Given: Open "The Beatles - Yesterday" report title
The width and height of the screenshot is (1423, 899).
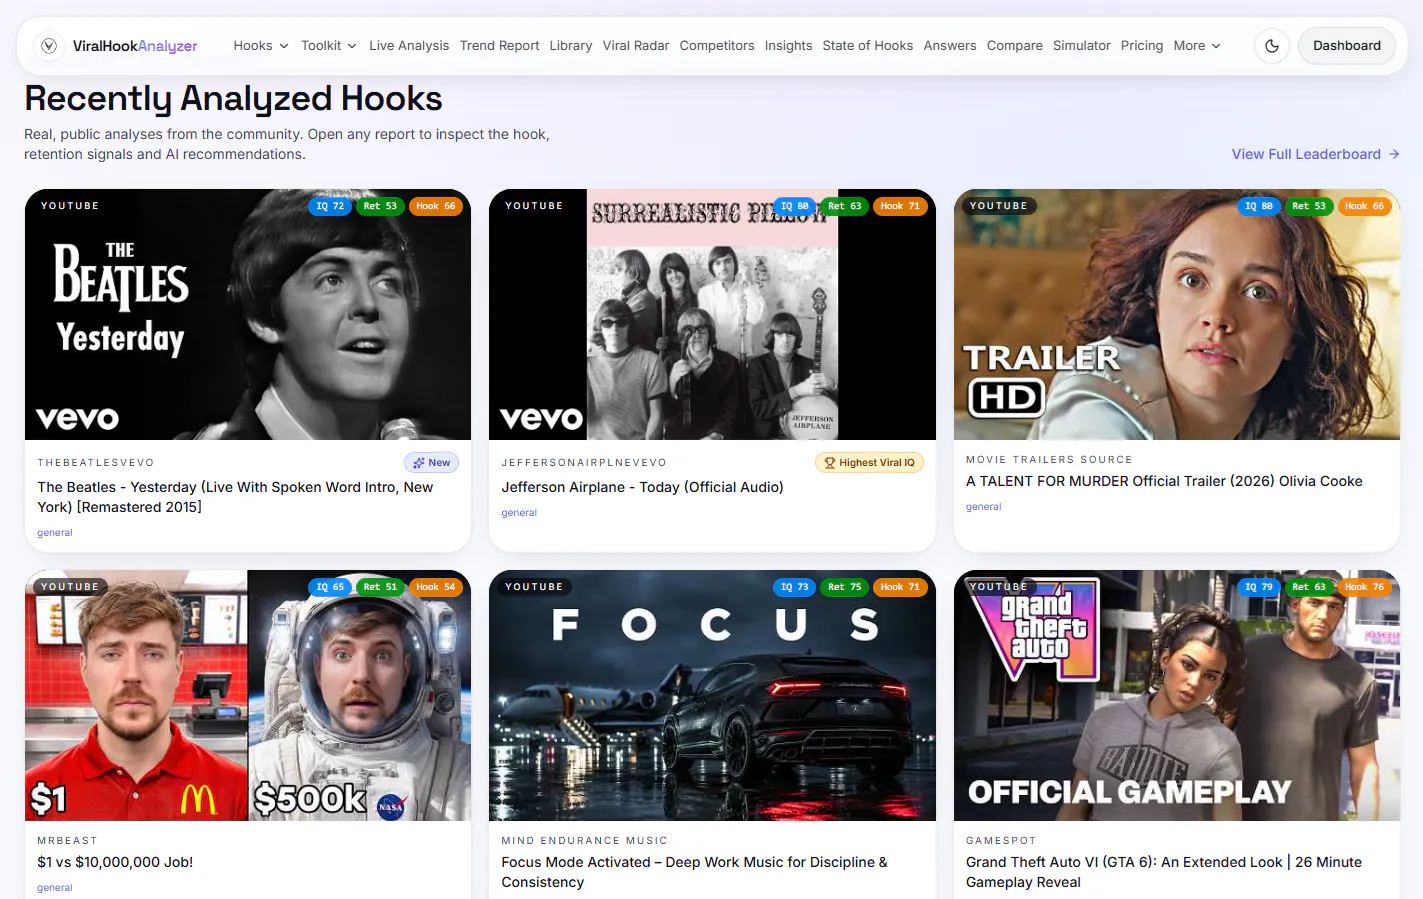Looking at the screenshot, I should tap(235, 497).
